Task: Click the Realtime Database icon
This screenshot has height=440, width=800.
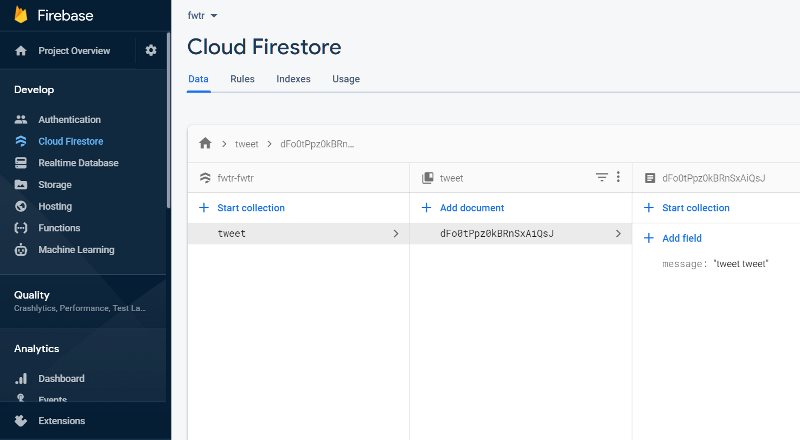Action: [x=21, y=163]
